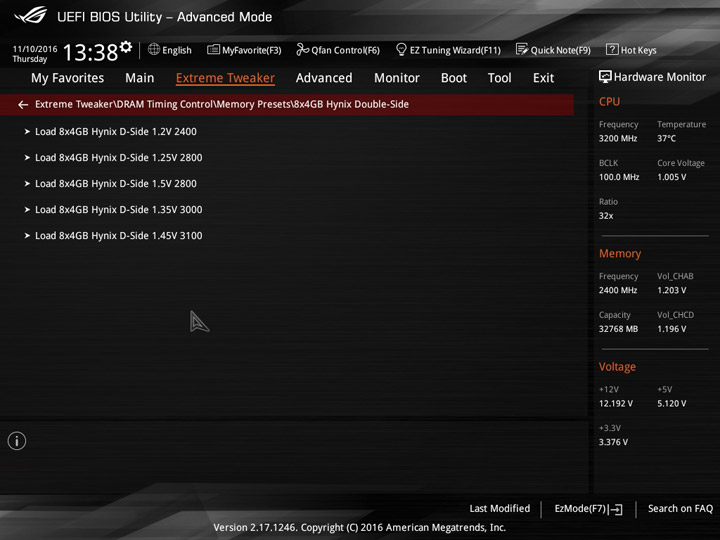Click the breadcrumb path text
Screen dimensions: 720x540
click(222, 104)
